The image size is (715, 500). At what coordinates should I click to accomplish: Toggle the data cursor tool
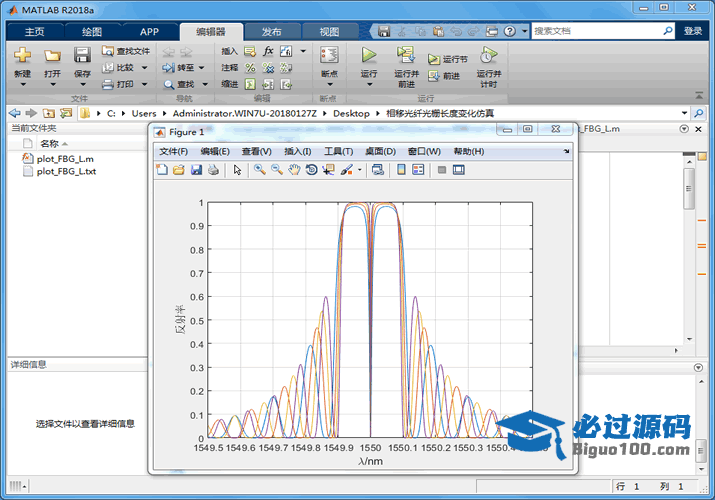tap(328, 170)
